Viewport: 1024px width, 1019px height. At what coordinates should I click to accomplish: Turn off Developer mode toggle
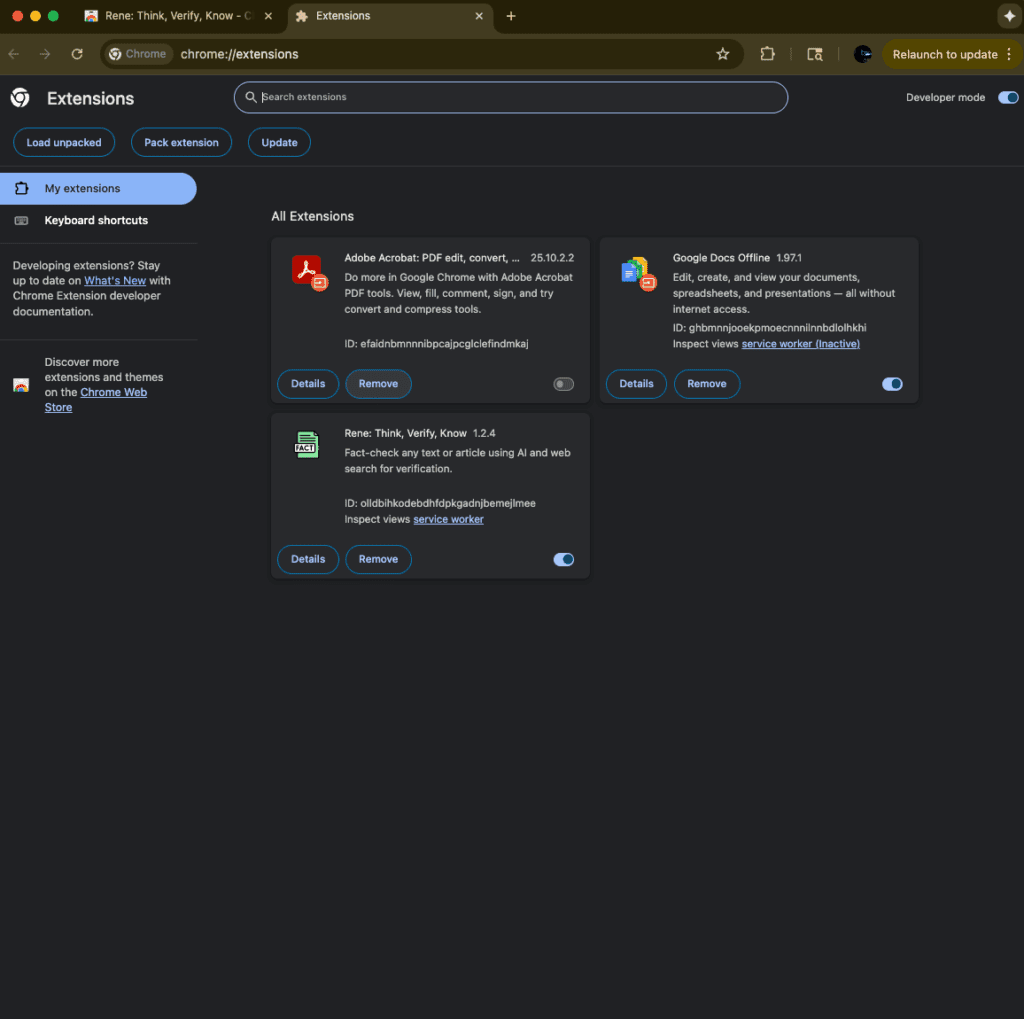point(1008,97)
